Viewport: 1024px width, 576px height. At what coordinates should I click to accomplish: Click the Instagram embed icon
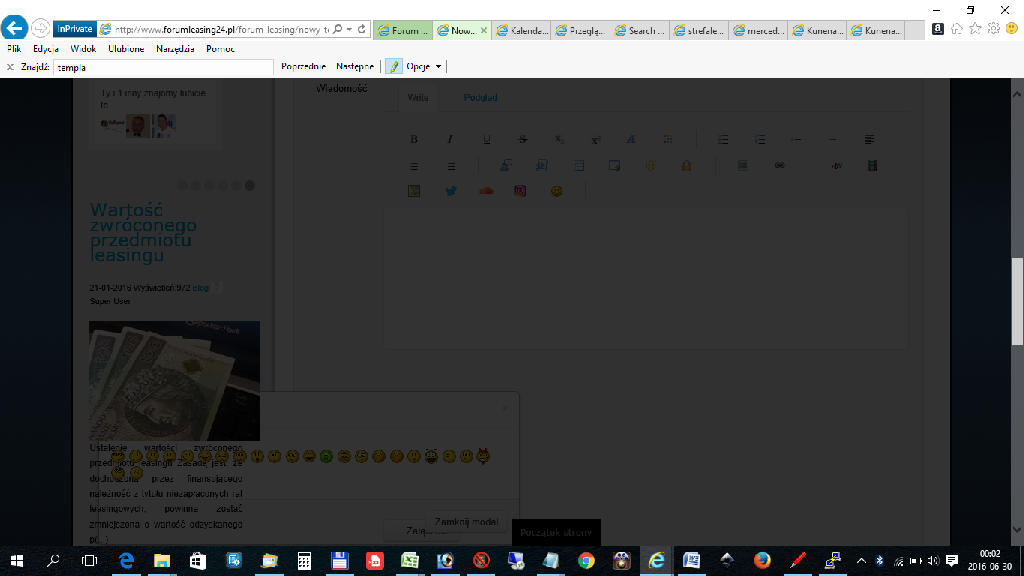click(x=520, y=191)
